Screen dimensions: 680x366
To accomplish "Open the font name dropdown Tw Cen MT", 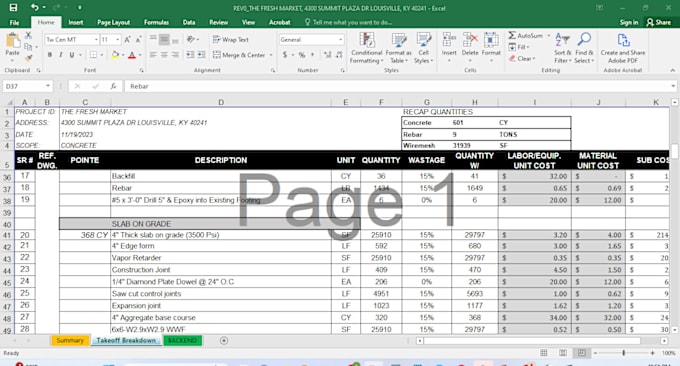I will click(96, 39).
